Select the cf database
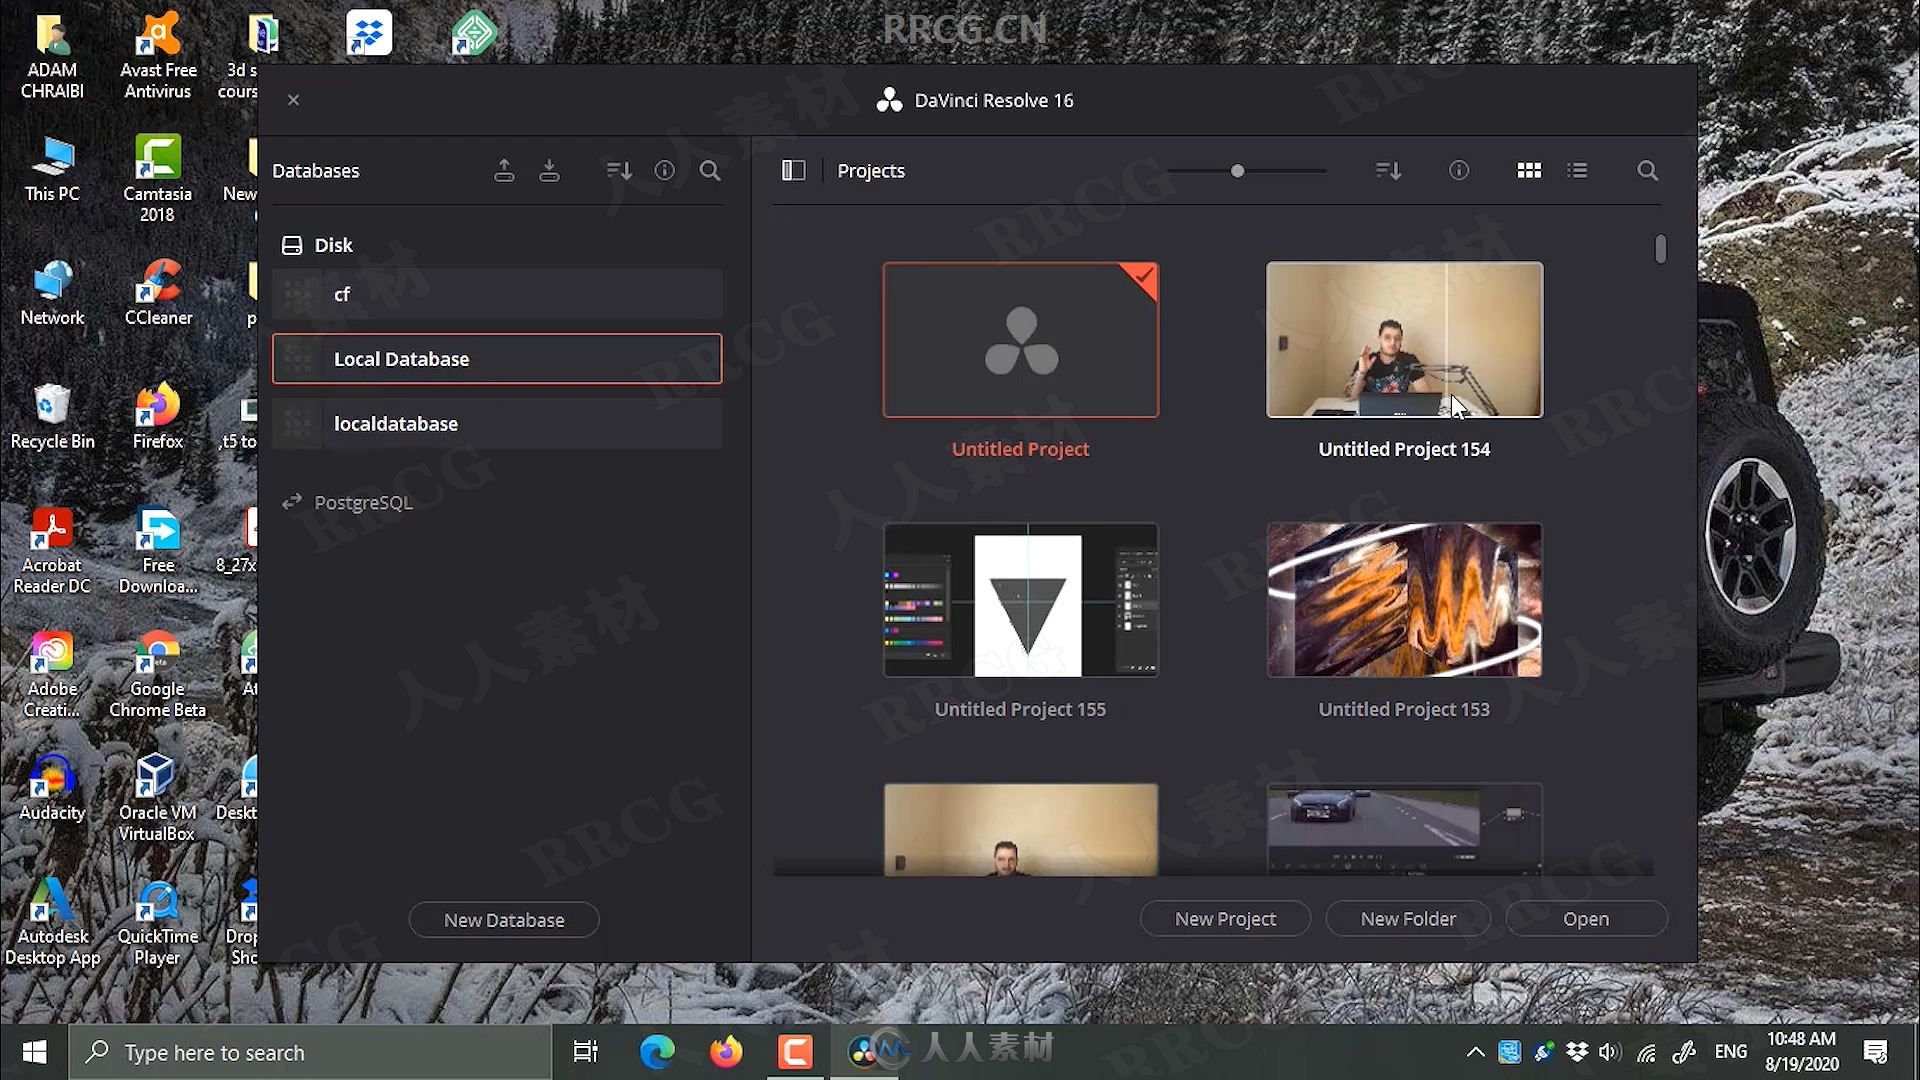The width and height of the screenshot is (1920, 1080). (x=497, y=294)
